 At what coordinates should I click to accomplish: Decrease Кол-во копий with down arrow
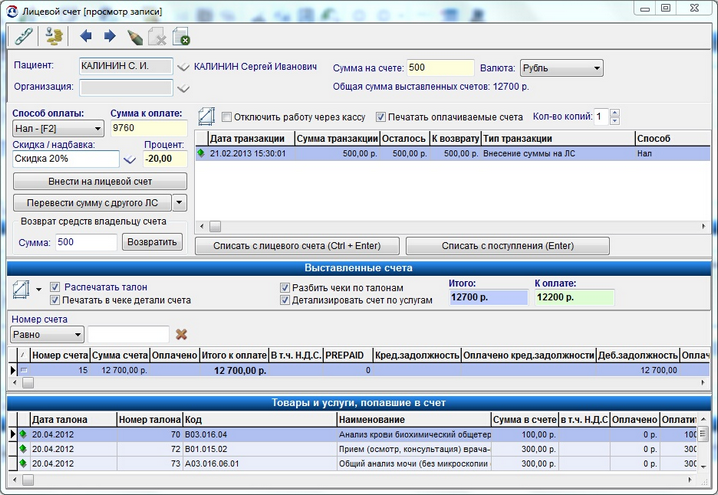pyautogui.click(x=615, y=121)
